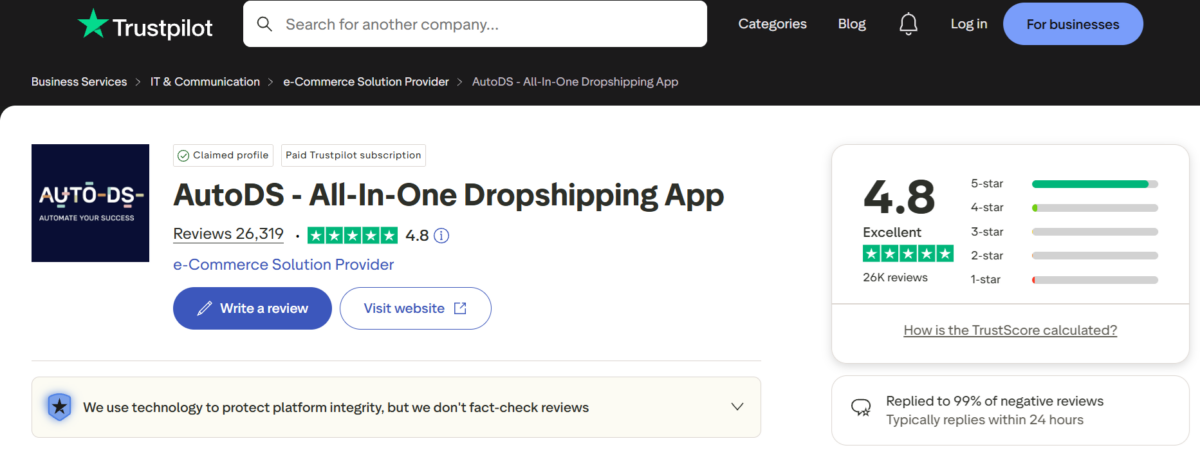
Task: Open the Trustpilot home logo
Action: point(146,24)
